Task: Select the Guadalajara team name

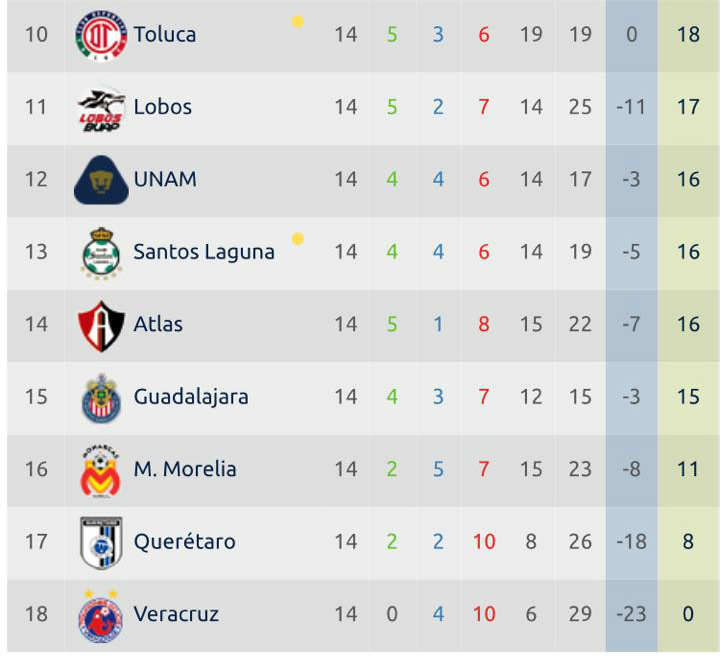Action: (191, 397)
